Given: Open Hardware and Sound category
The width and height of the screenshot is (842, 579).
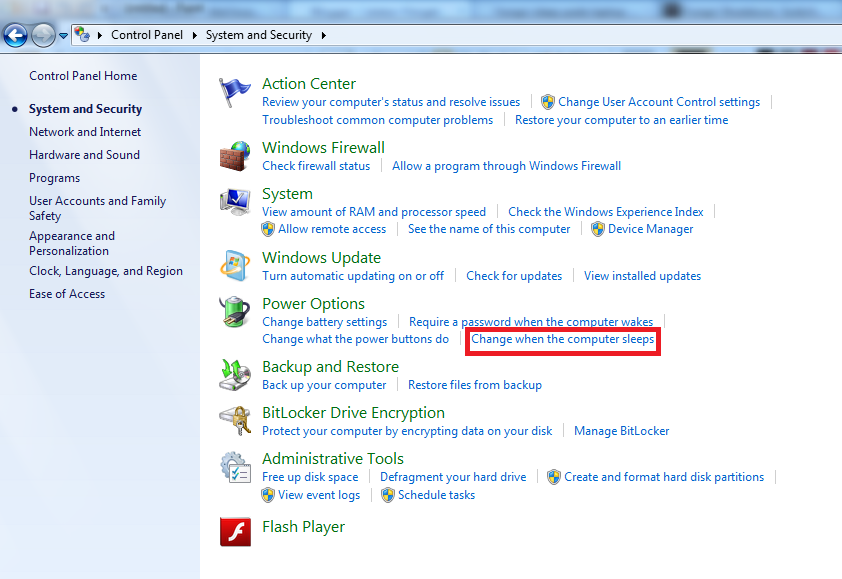Looking at the screenshot, I should tap(84, 155).
